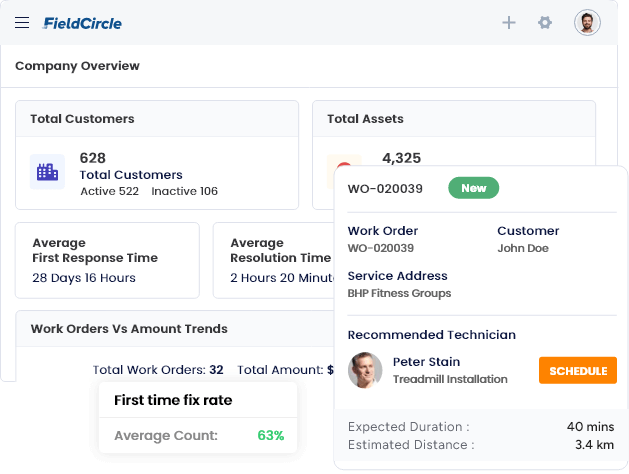Open the hamburger navigation menu
The image size is (629, 474).
point(22,23)
